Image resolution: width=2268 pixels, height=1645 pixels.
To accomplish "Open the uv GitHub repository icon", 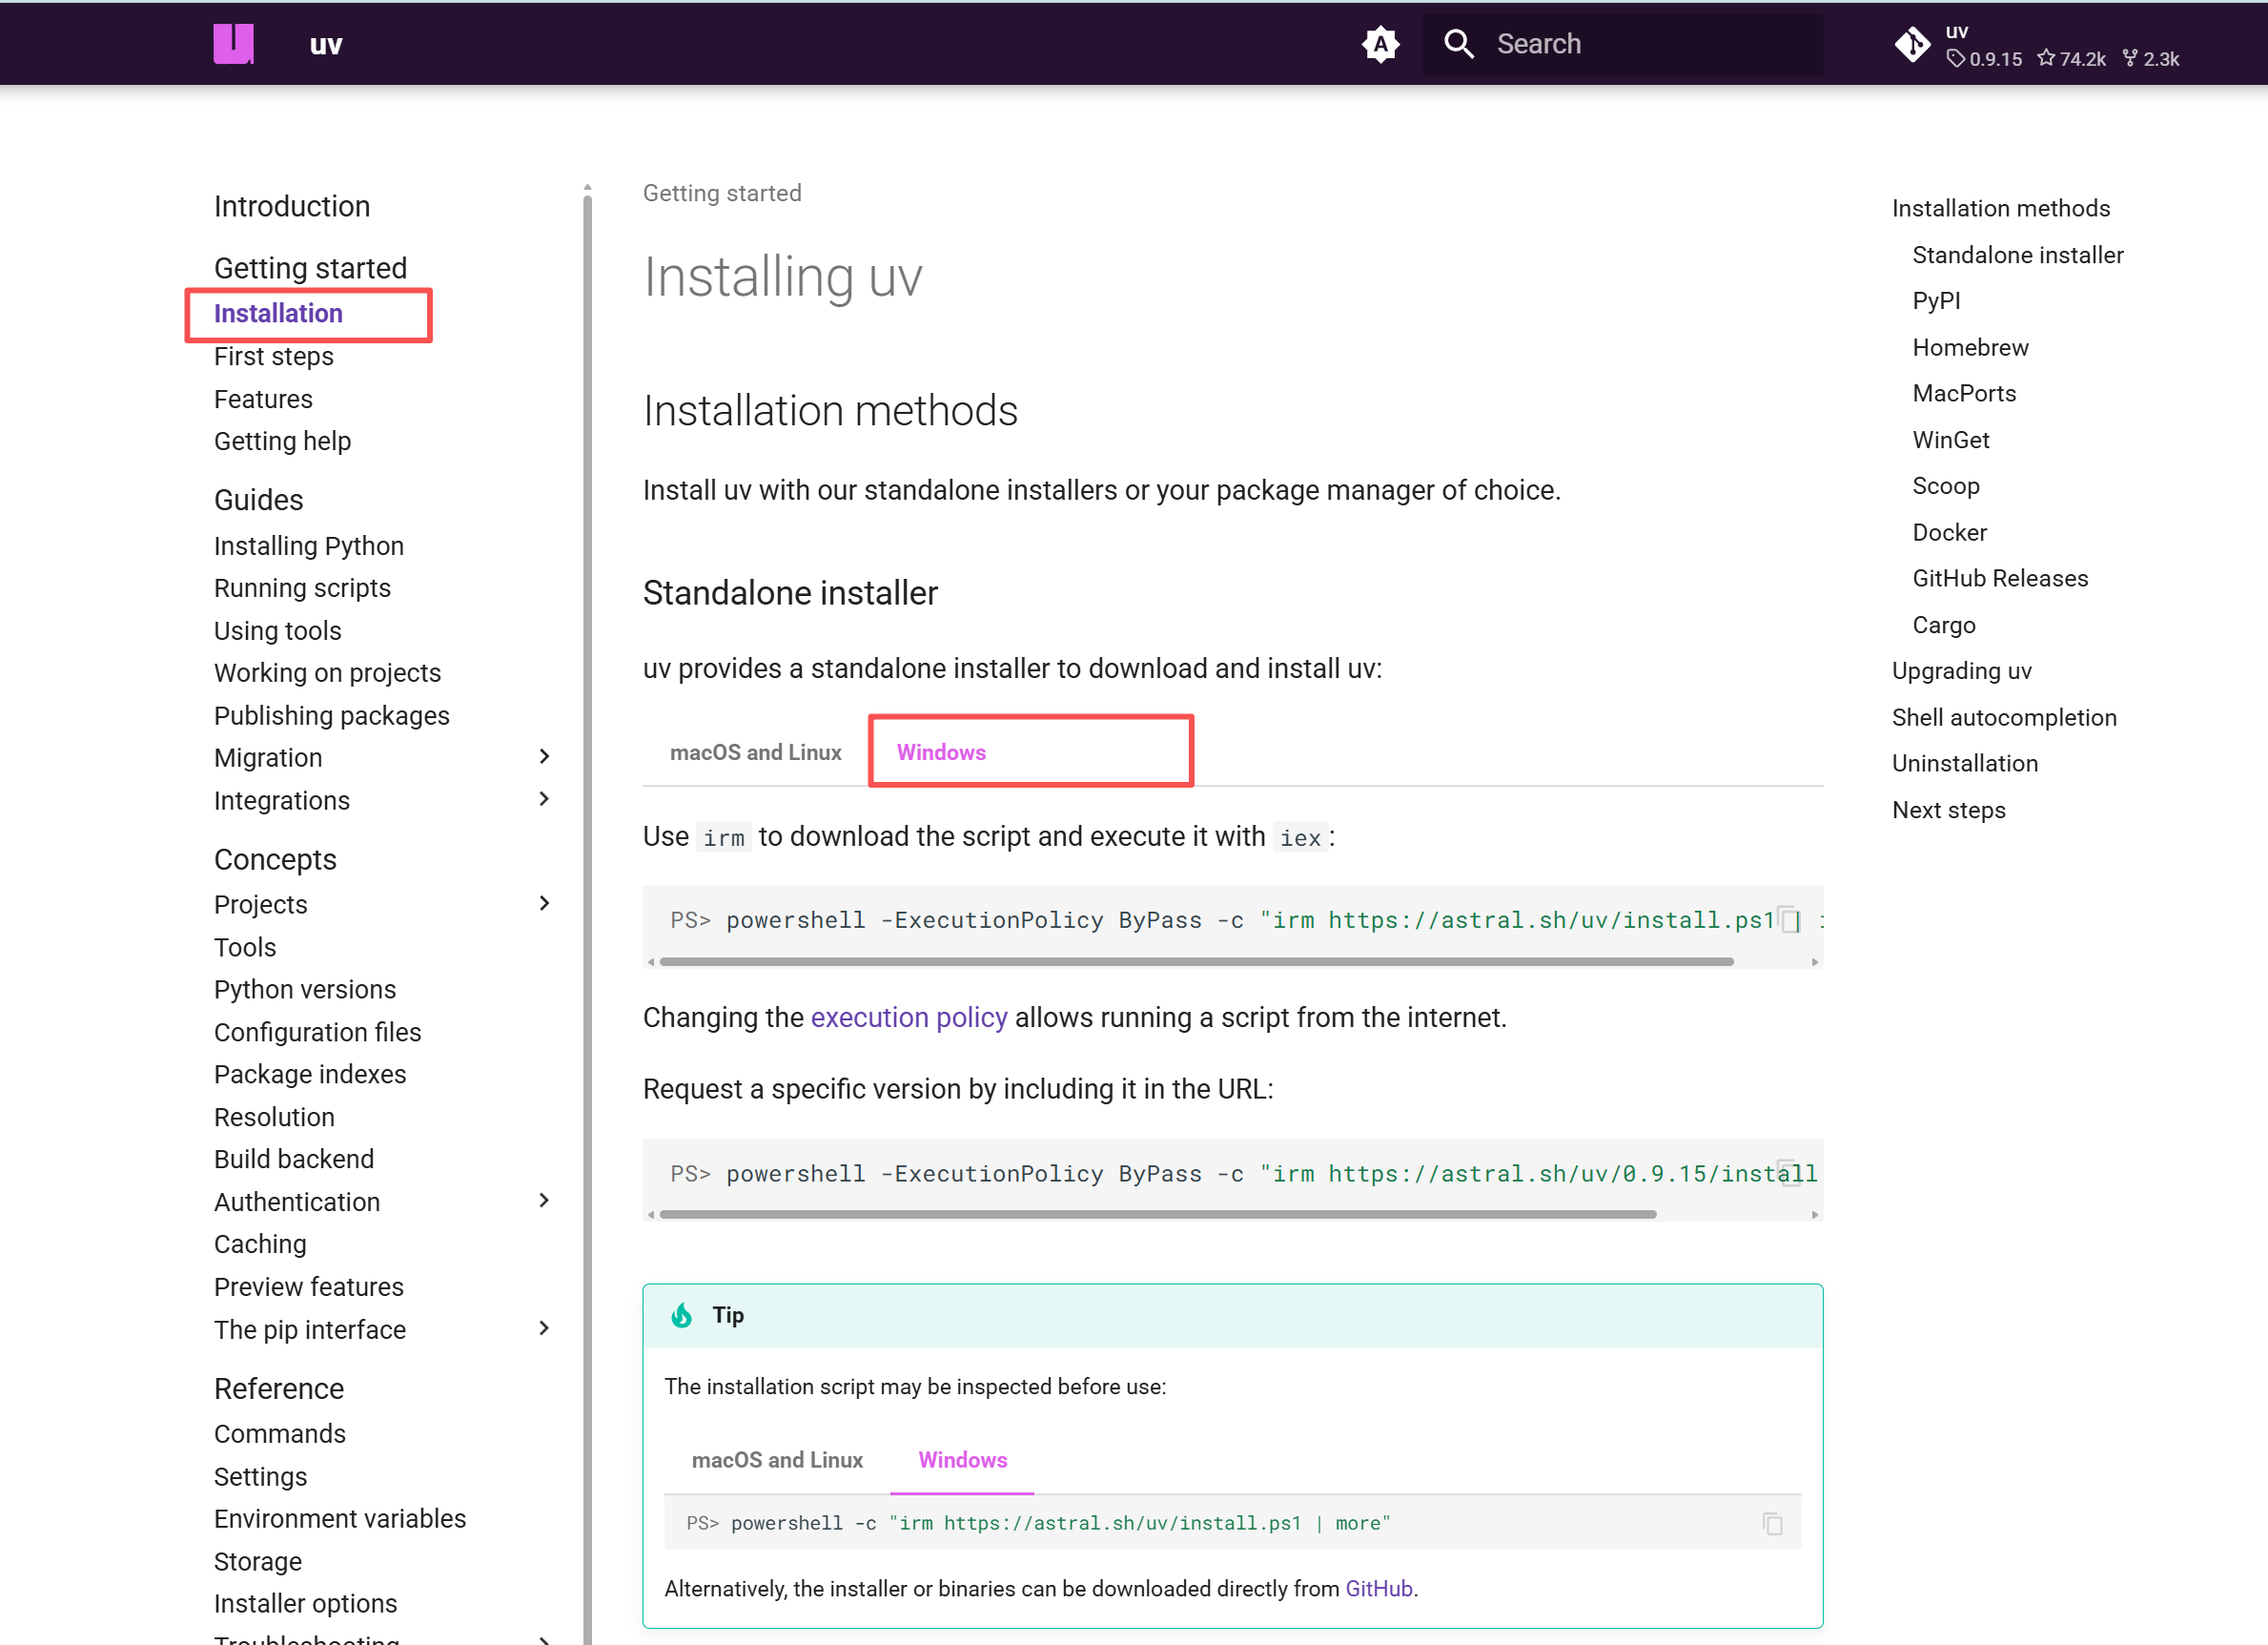I will coord(1911,44).
